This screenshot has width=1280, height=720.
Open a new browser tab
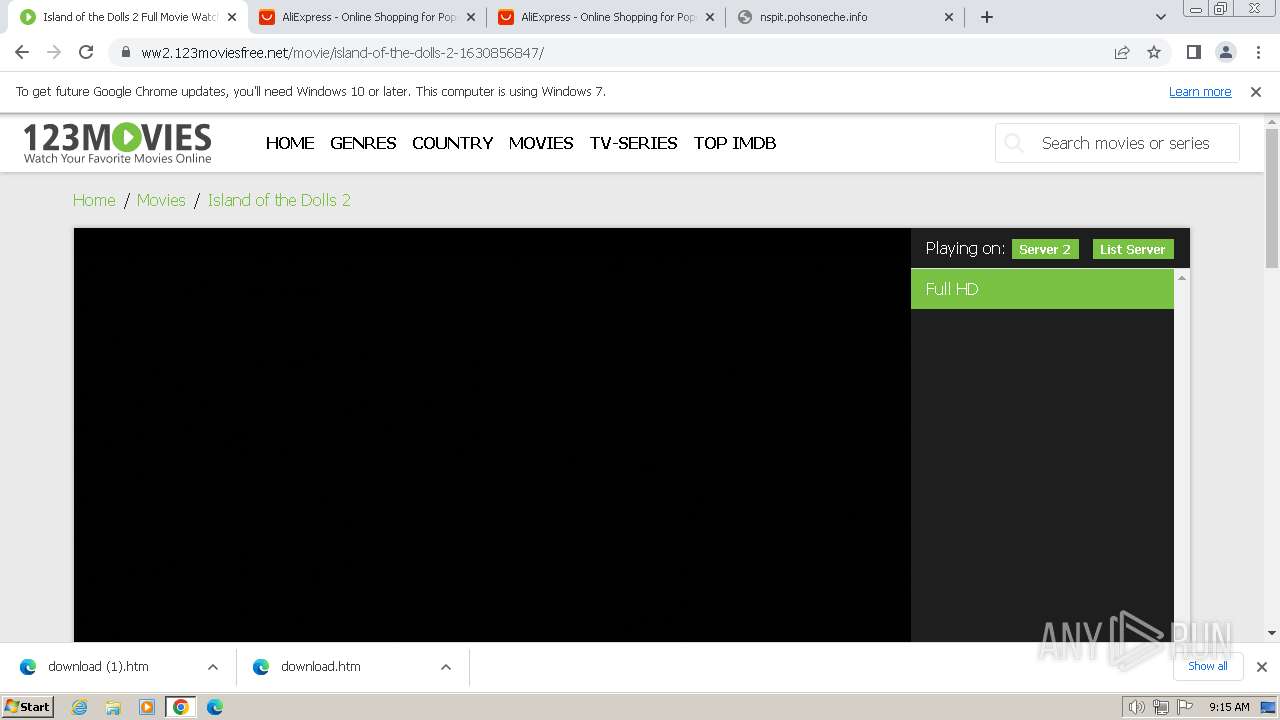[x=987, y=17]
